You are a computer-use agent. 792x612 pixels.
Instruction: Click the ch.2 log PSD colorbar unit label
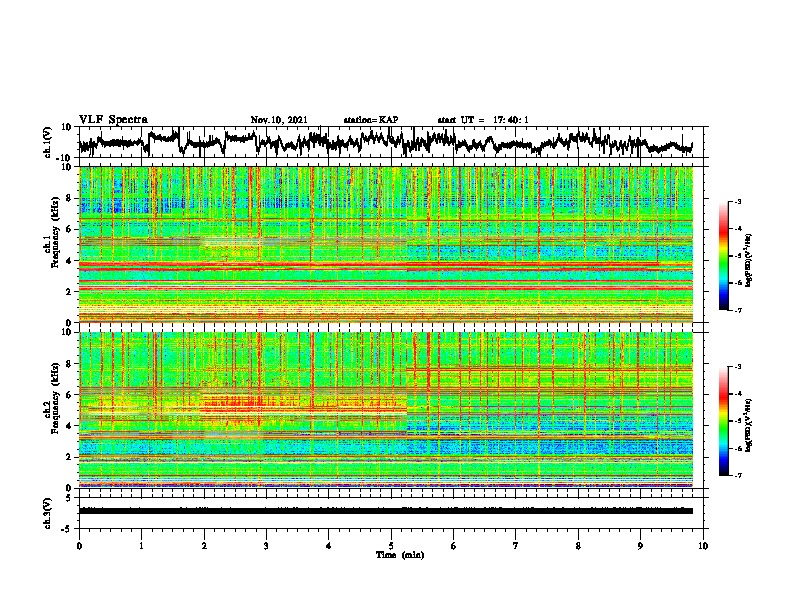point(749,425)
